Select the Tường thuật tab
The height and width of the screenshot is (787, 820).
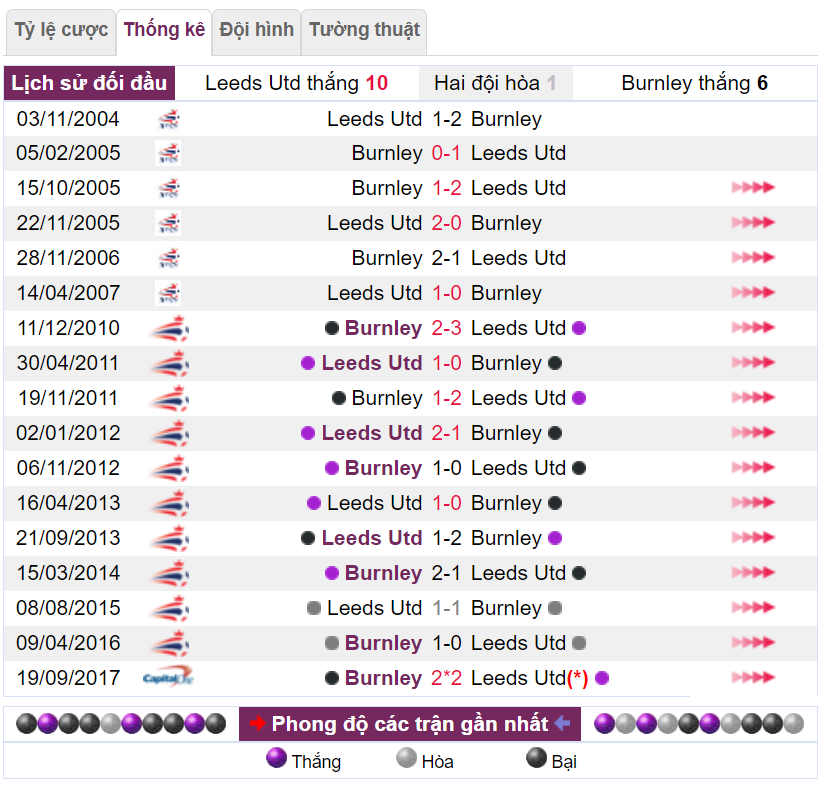coord(364,30)
